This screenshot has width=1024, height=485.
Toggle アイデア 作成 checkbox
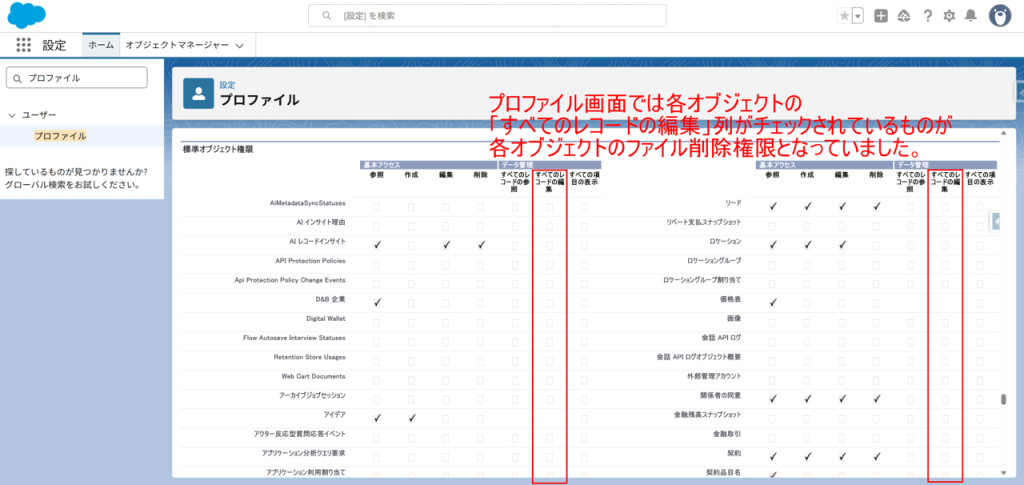point(411,418)
